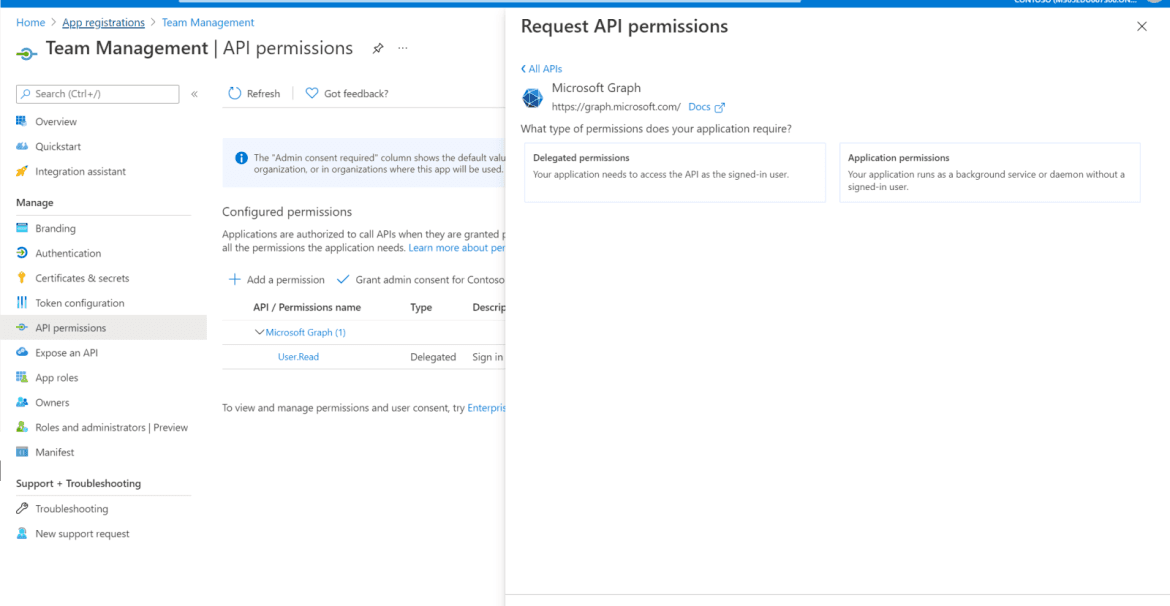1170x606 pixels.
Task: Click the Token configuration label
Action: (80, 303)
